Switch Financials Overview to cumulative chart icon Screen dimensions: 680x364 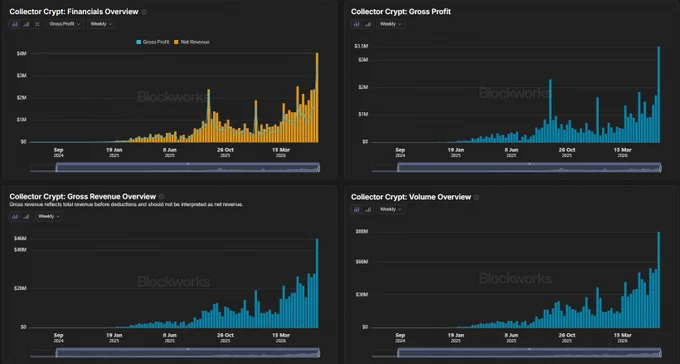[x=26, y=24]
